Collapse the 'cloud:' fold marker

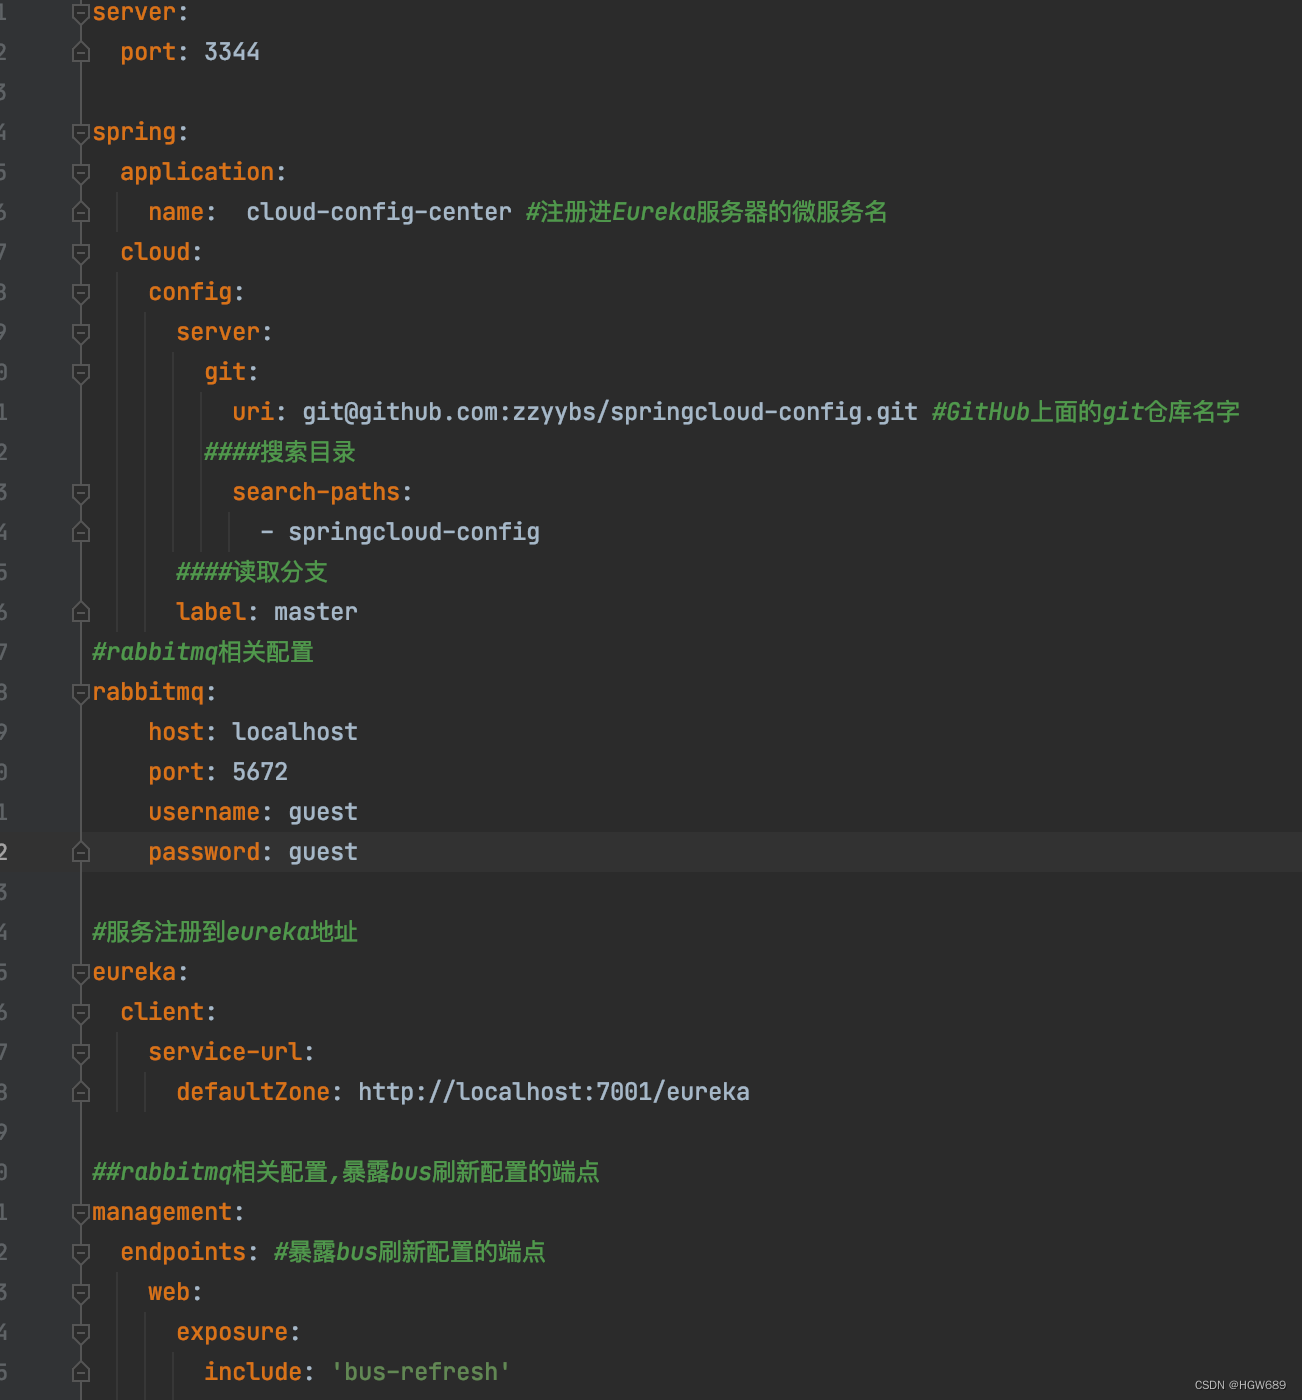pyautogui.click(x=81, y=253)
